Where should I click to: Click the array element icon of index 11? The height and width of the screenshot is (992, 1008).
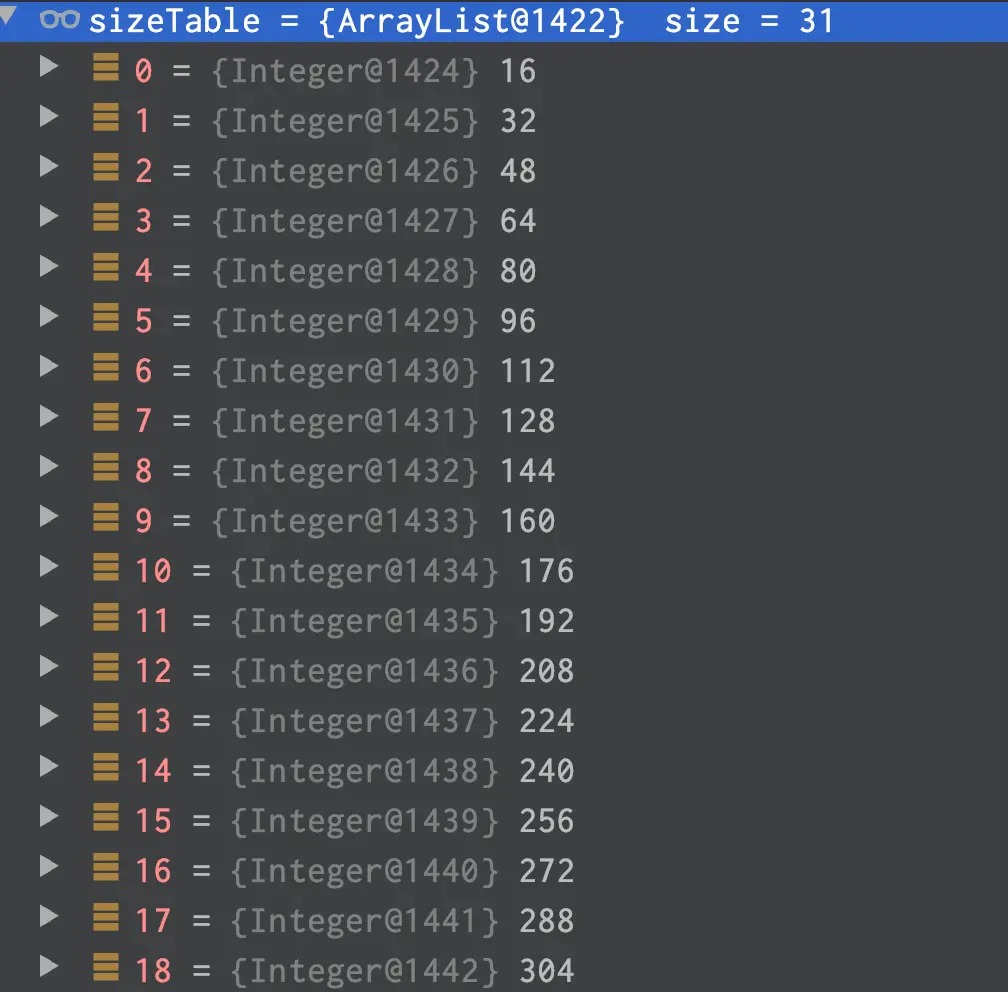pyautogui.click(x=106, y=618)
